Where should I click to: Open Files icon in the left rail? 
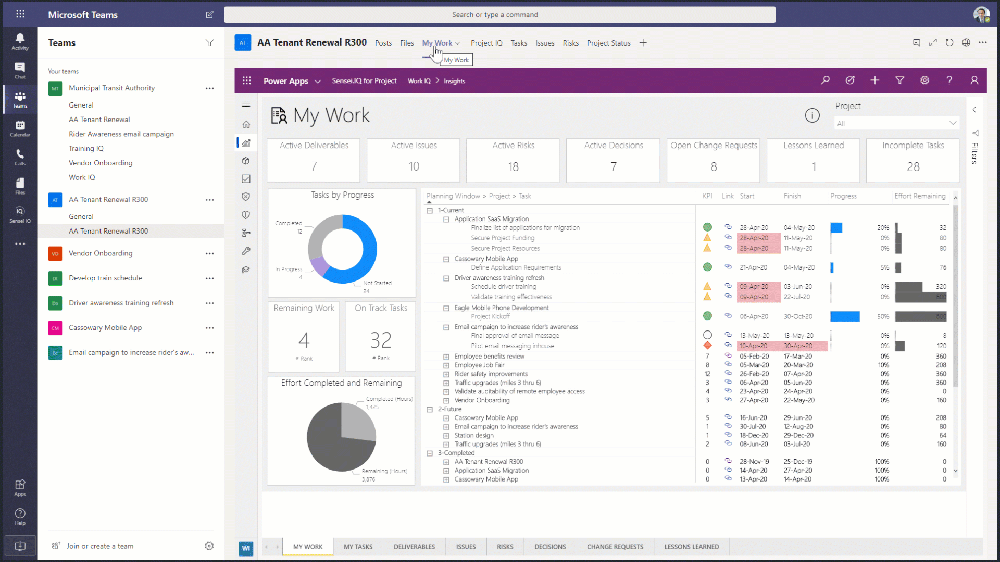tap(20, 186)
